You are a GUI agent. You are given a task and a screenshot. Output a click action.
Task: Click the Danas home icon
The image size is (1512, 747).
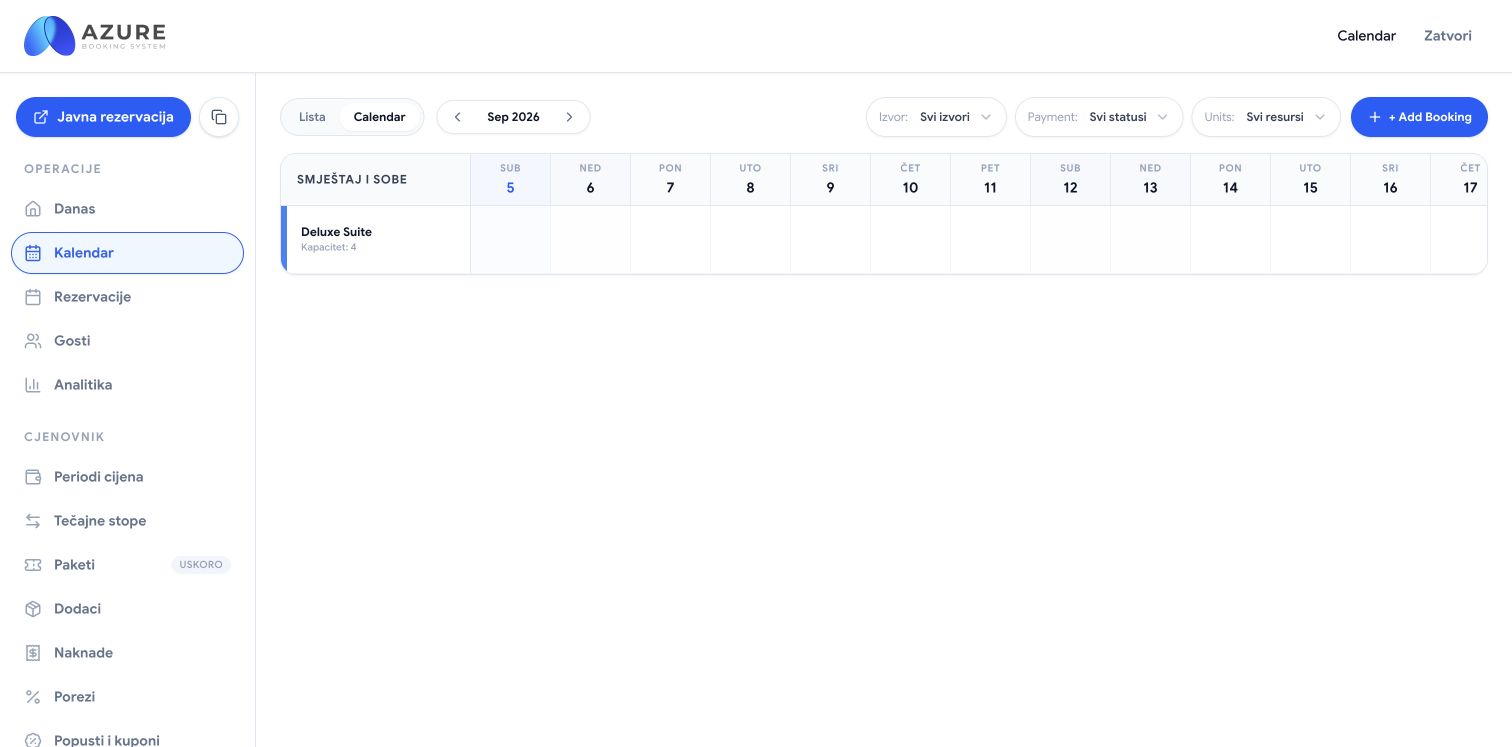tap(33, 209)
